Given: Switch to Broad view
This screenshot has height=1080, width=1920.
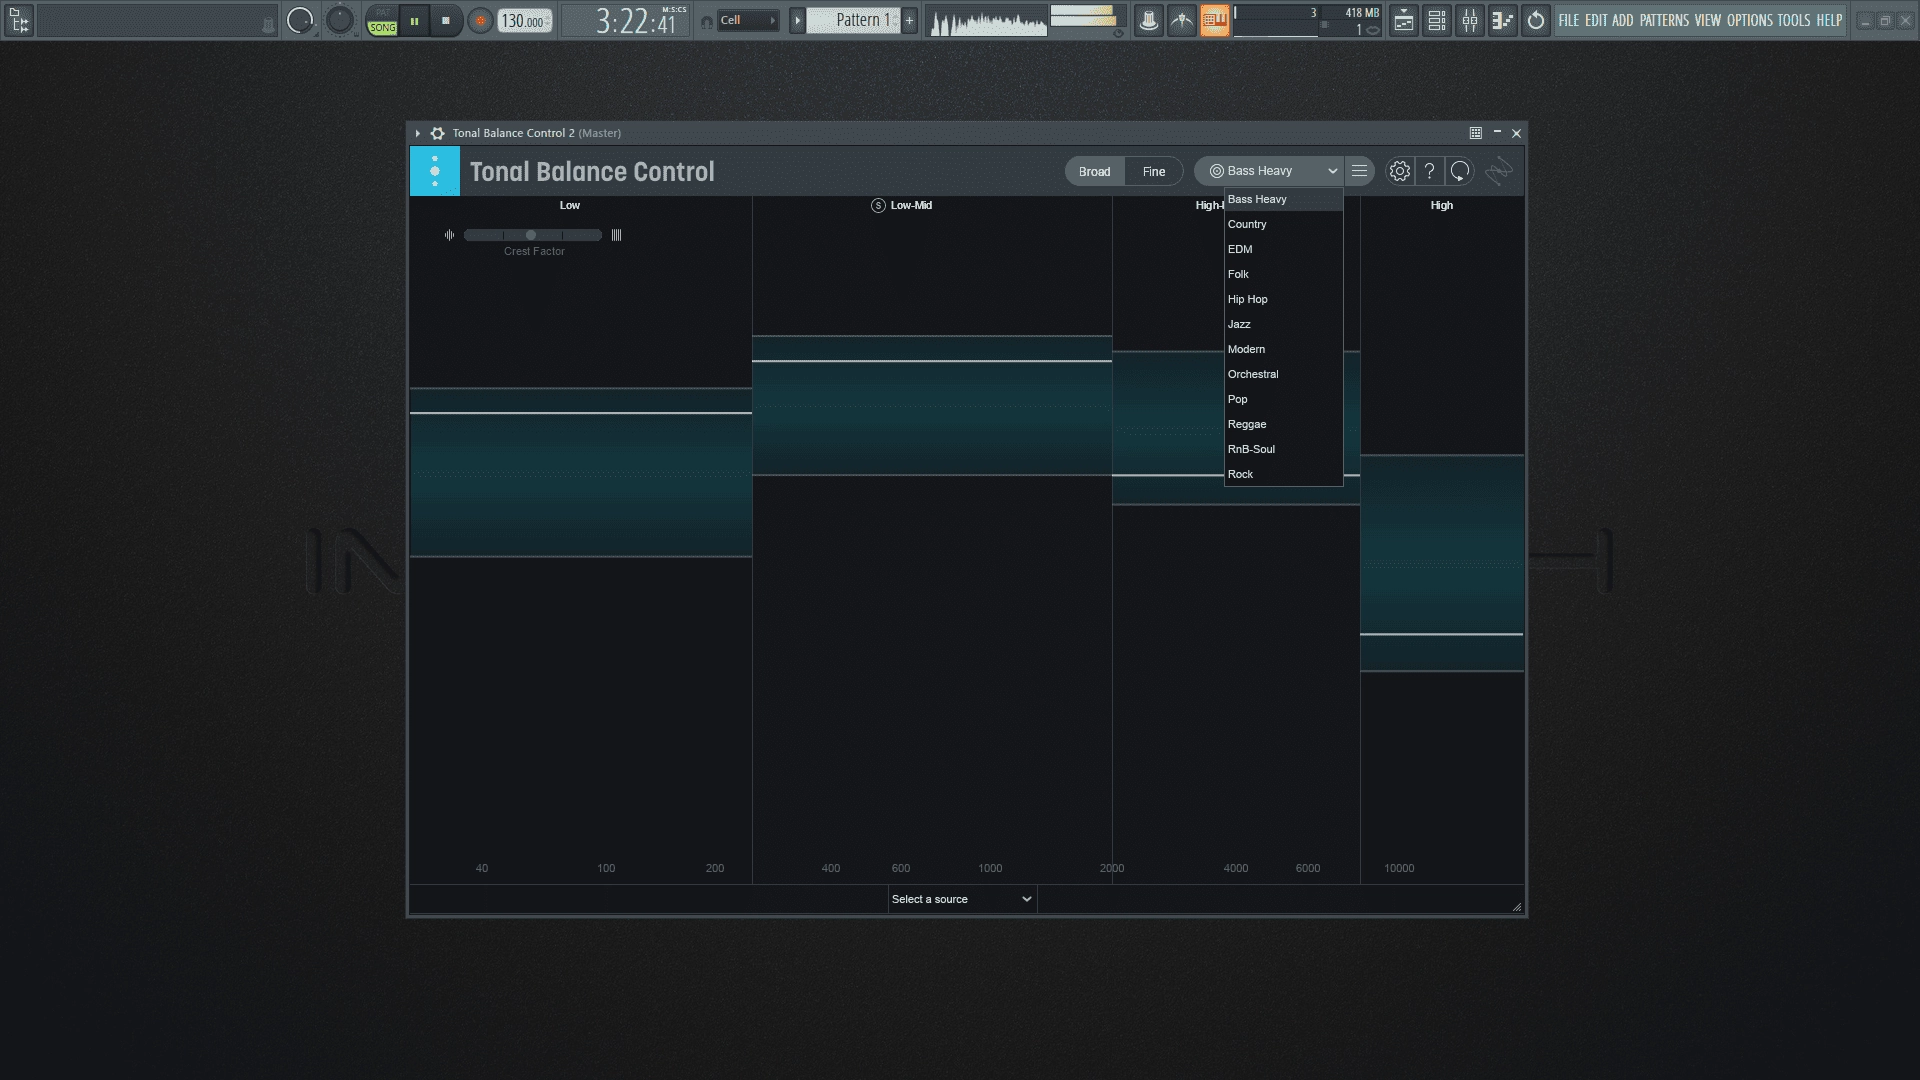Looking at the screenshot, I should click(1095, 171).
